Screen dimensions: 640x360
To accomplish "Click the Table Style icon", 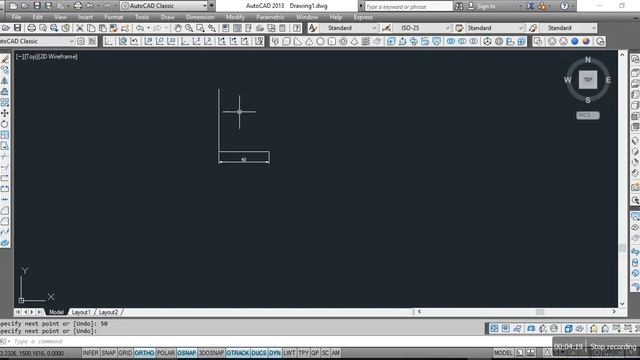I will click(459, 28).
